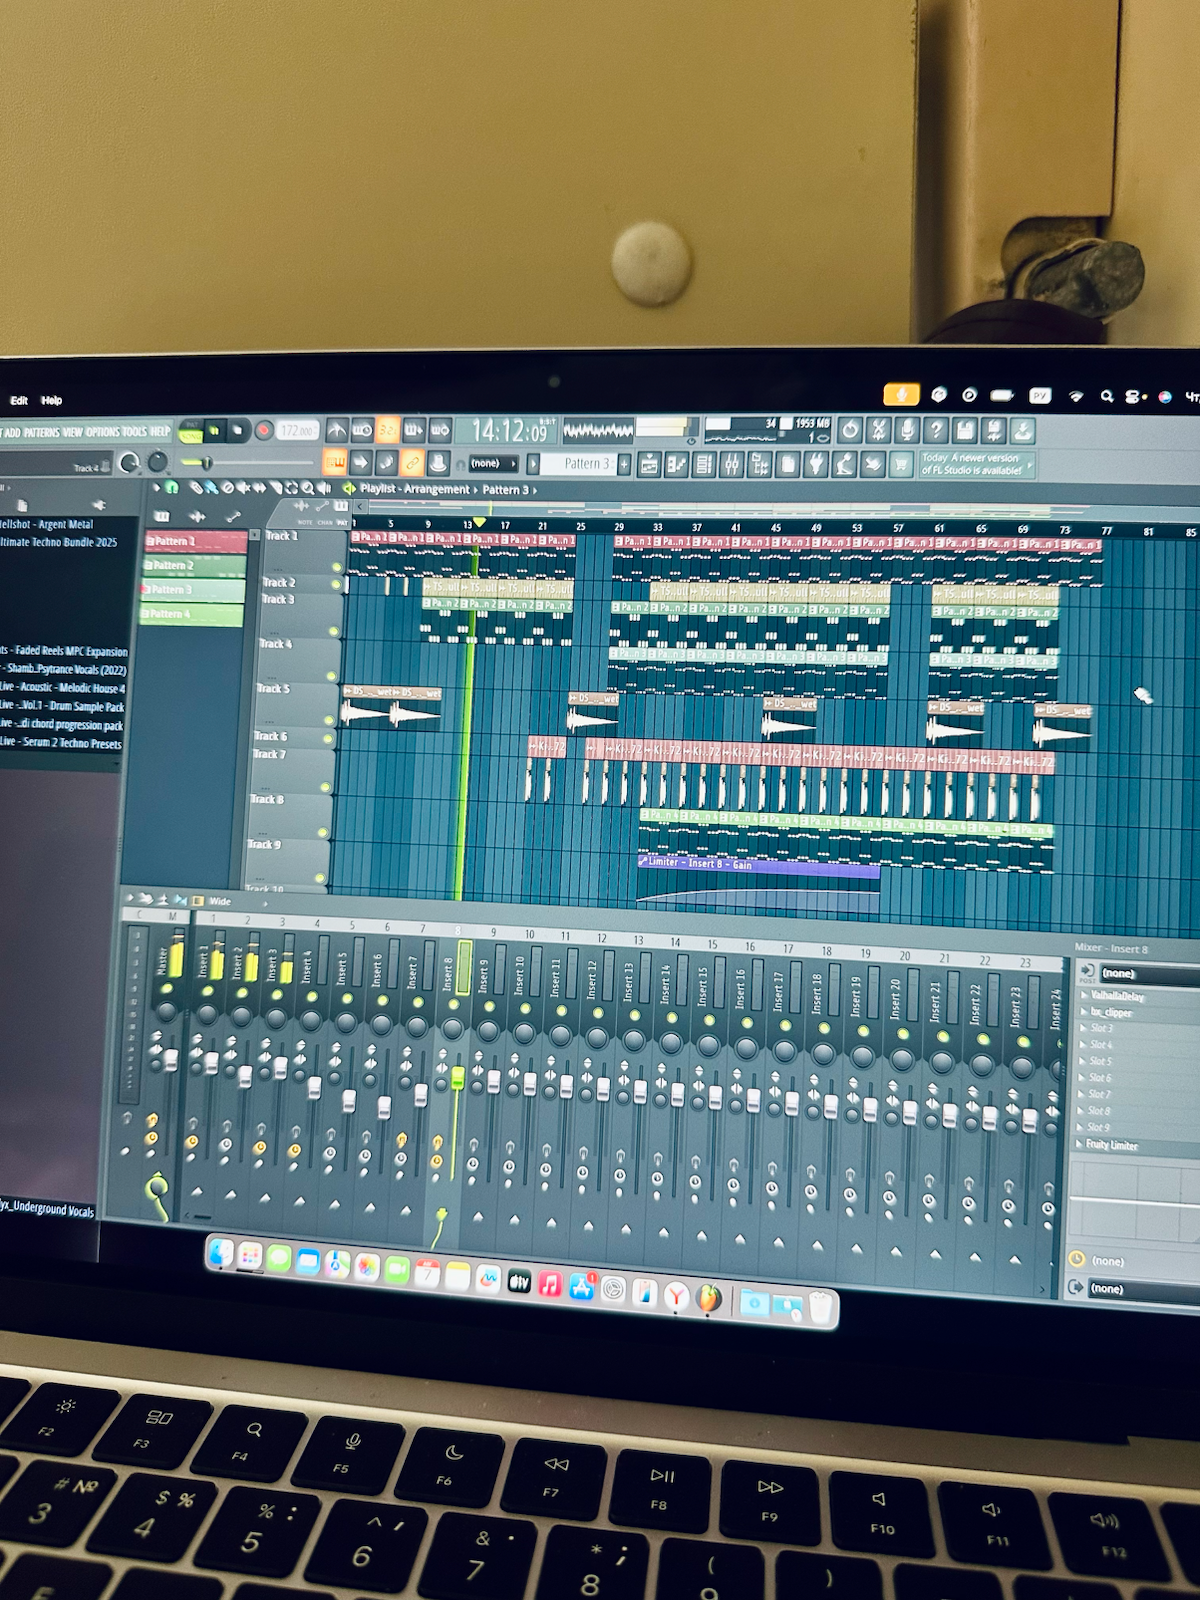Open mixer output (none) dropdown at bottom
Viewport: 1200px width, 1600px height.
coord(1145,1288)
